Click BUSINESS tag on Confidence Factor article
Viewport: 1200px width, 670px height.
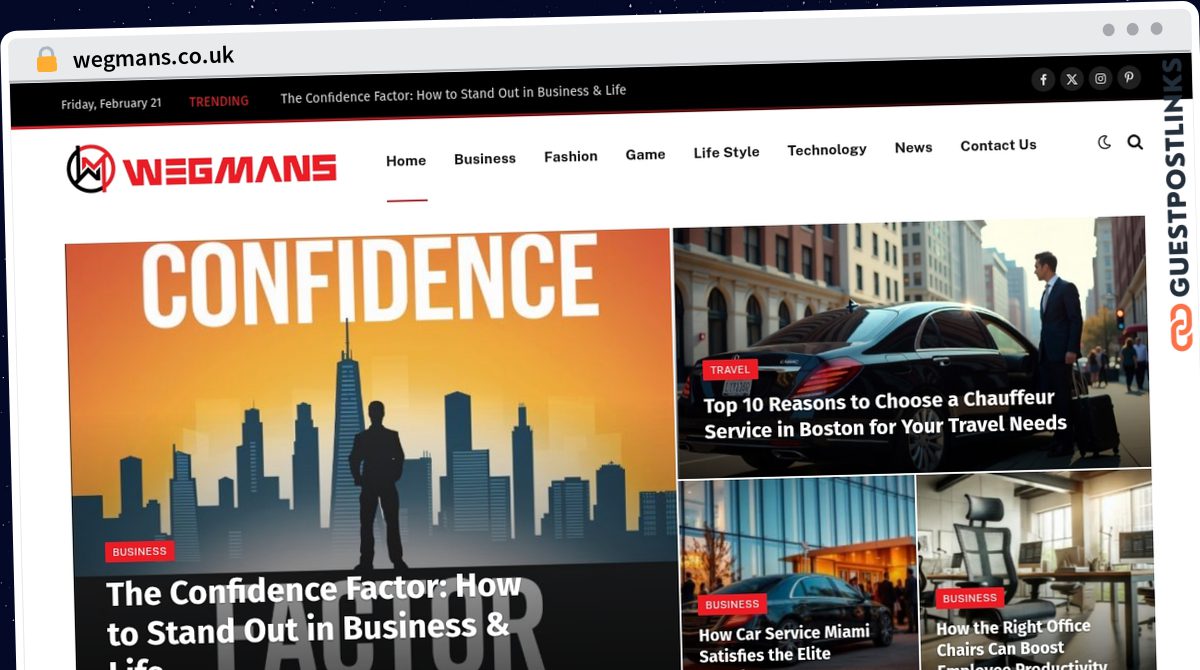[140, 551]
